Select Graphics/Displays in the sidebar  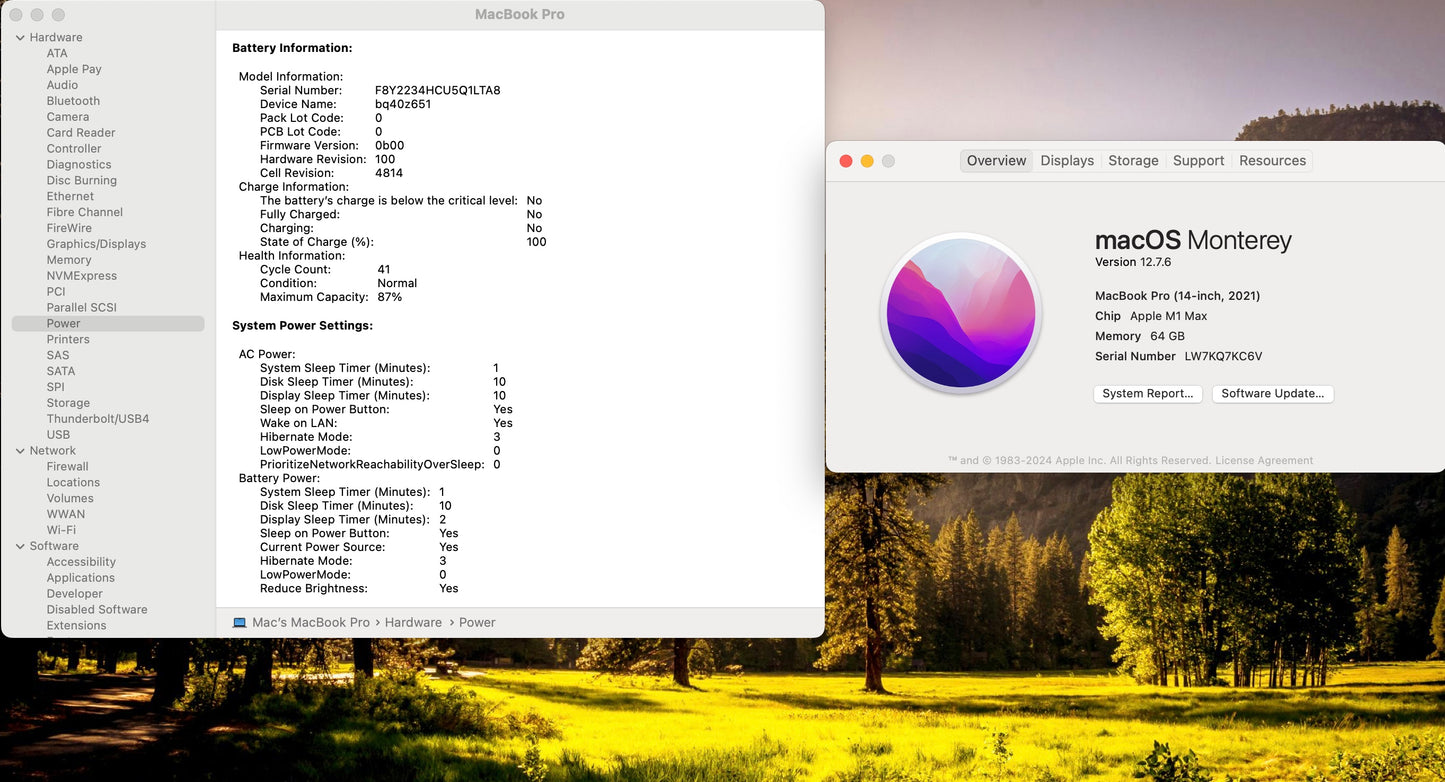click(x=96, y=244)
